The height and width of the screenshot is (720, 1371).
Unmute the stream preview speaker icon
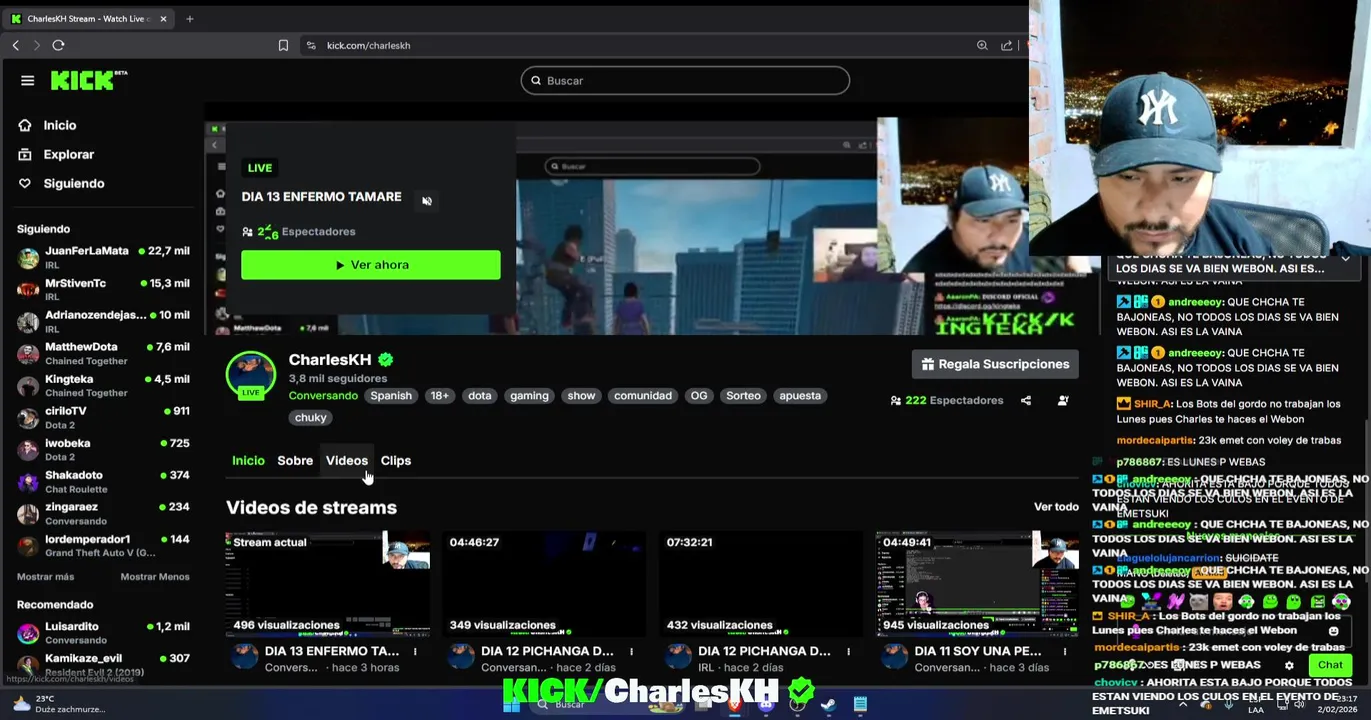click(427, 201)
